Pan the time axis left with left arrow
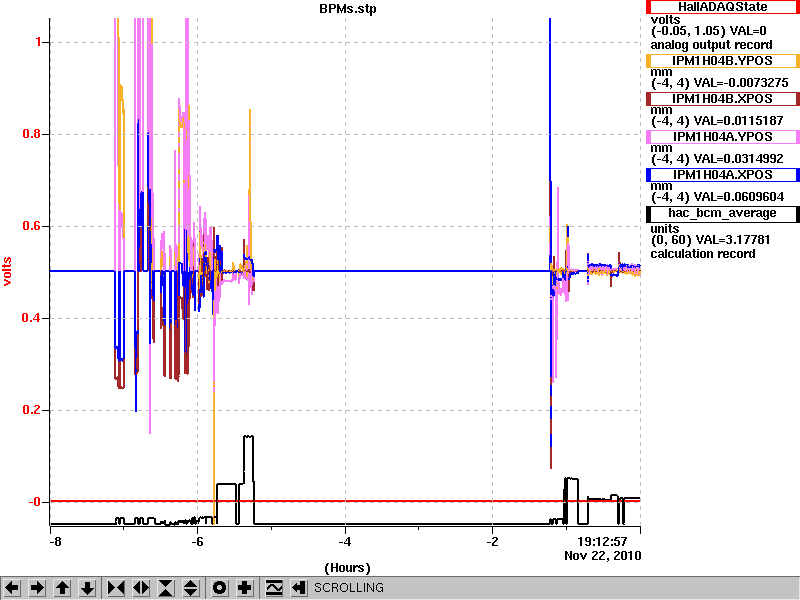800x600 pixels. click(12, 588)
